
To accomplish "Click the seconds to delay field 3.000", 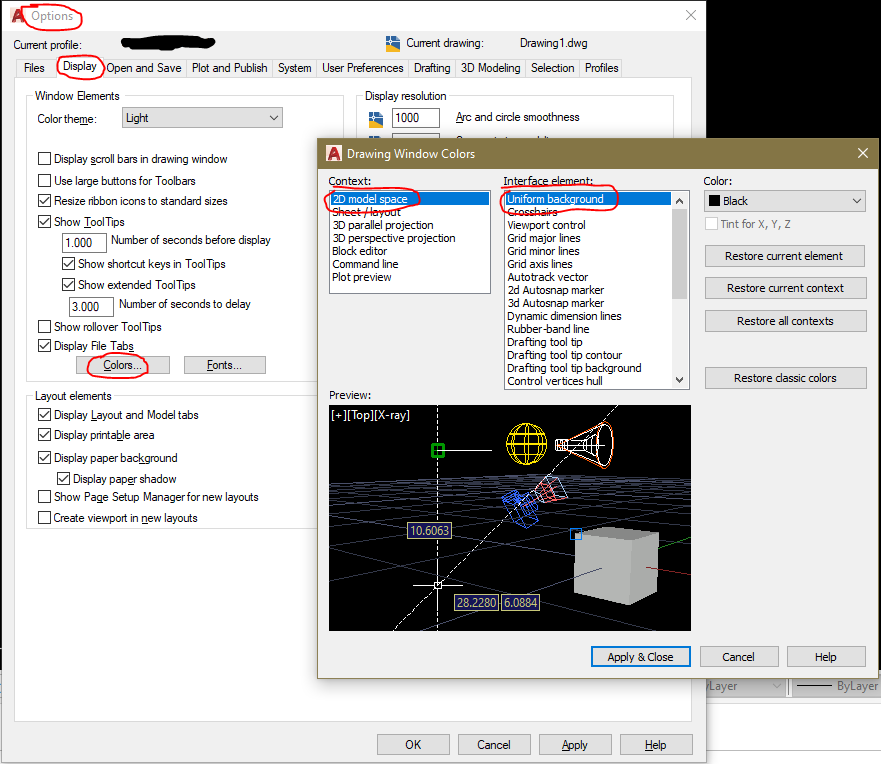I will point(92,307).
